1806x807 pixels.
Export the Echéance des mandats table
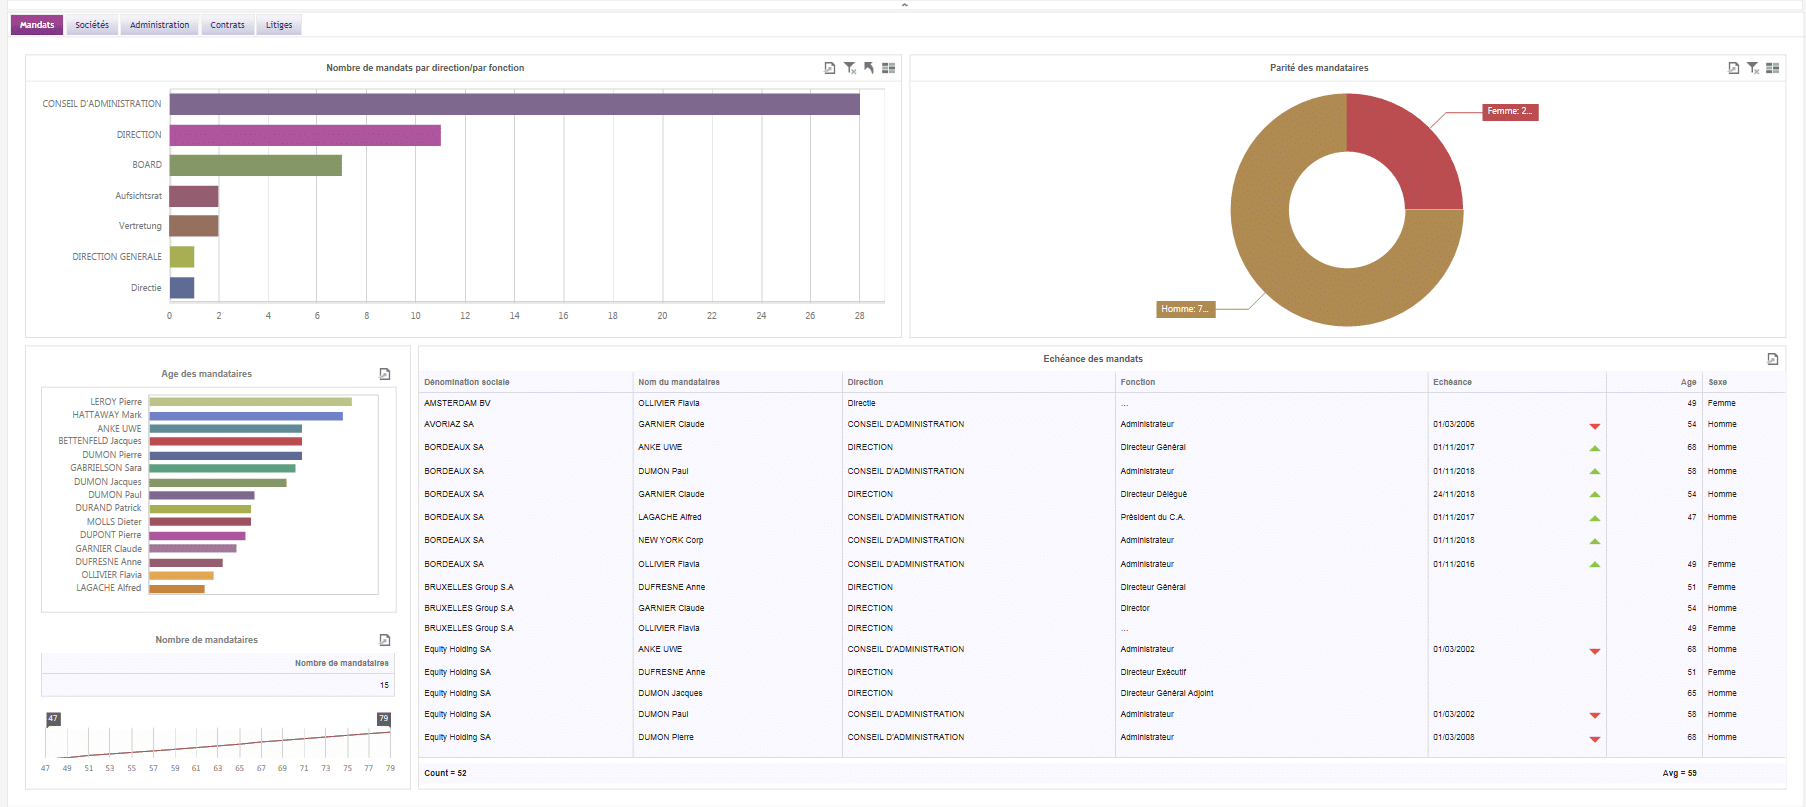pos(1772,359)
